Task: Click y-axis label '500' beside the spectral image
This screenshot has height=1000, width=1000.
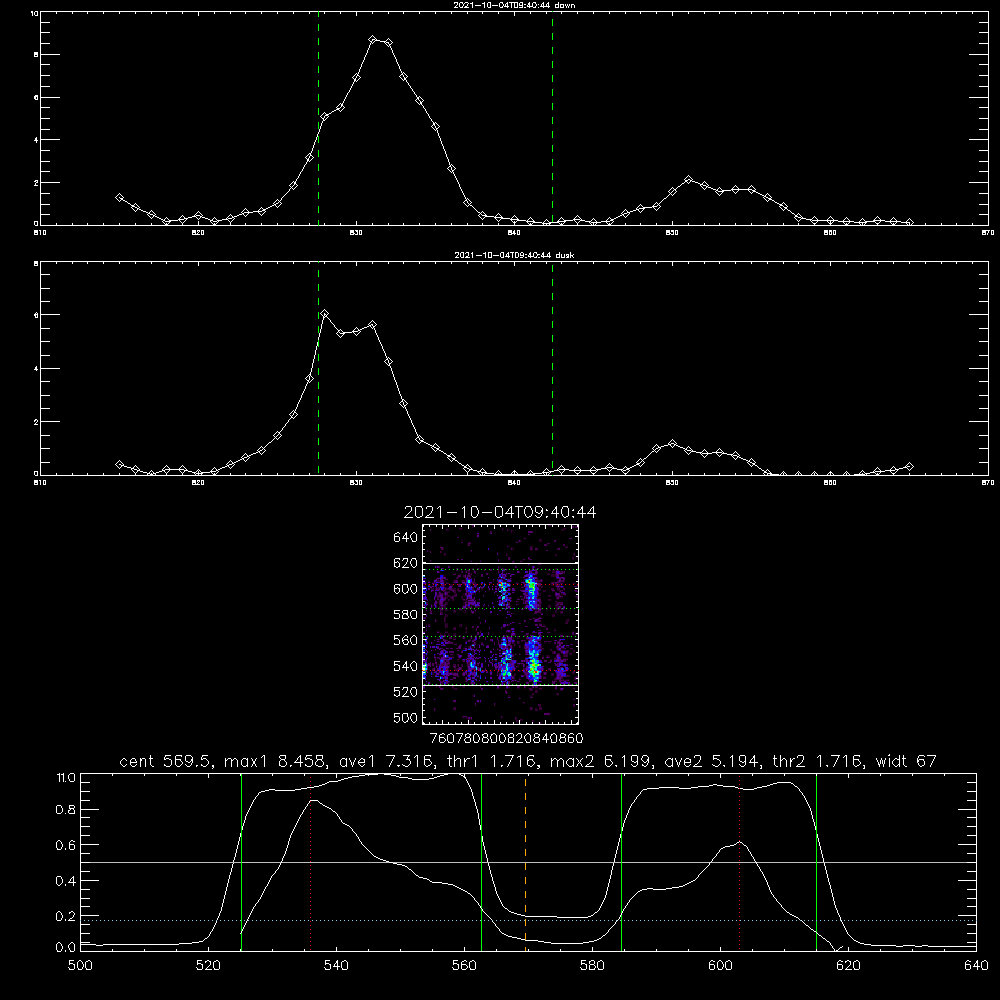Action: pos(405,717)
